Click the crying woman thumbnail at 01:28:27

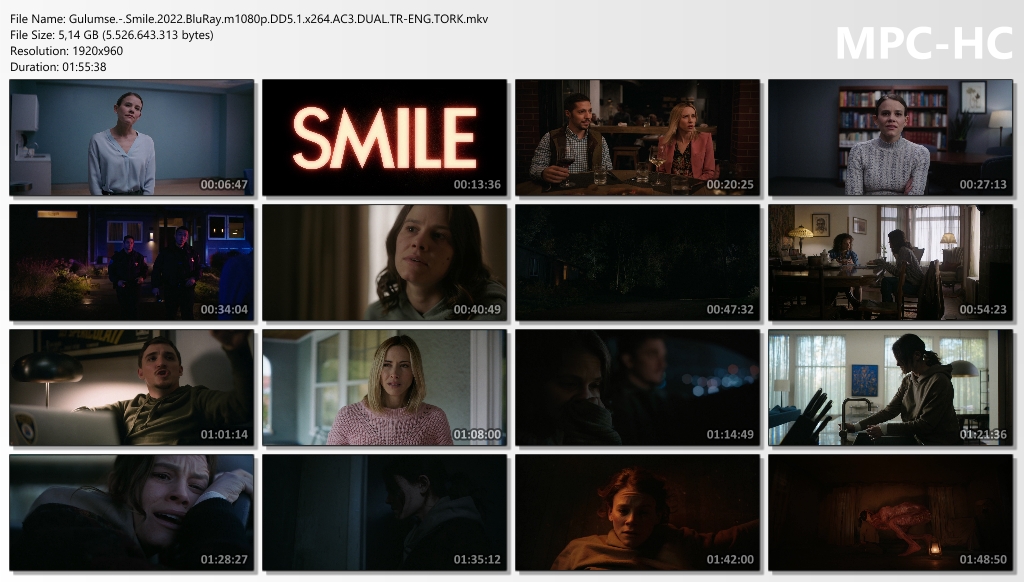(131, 513)
